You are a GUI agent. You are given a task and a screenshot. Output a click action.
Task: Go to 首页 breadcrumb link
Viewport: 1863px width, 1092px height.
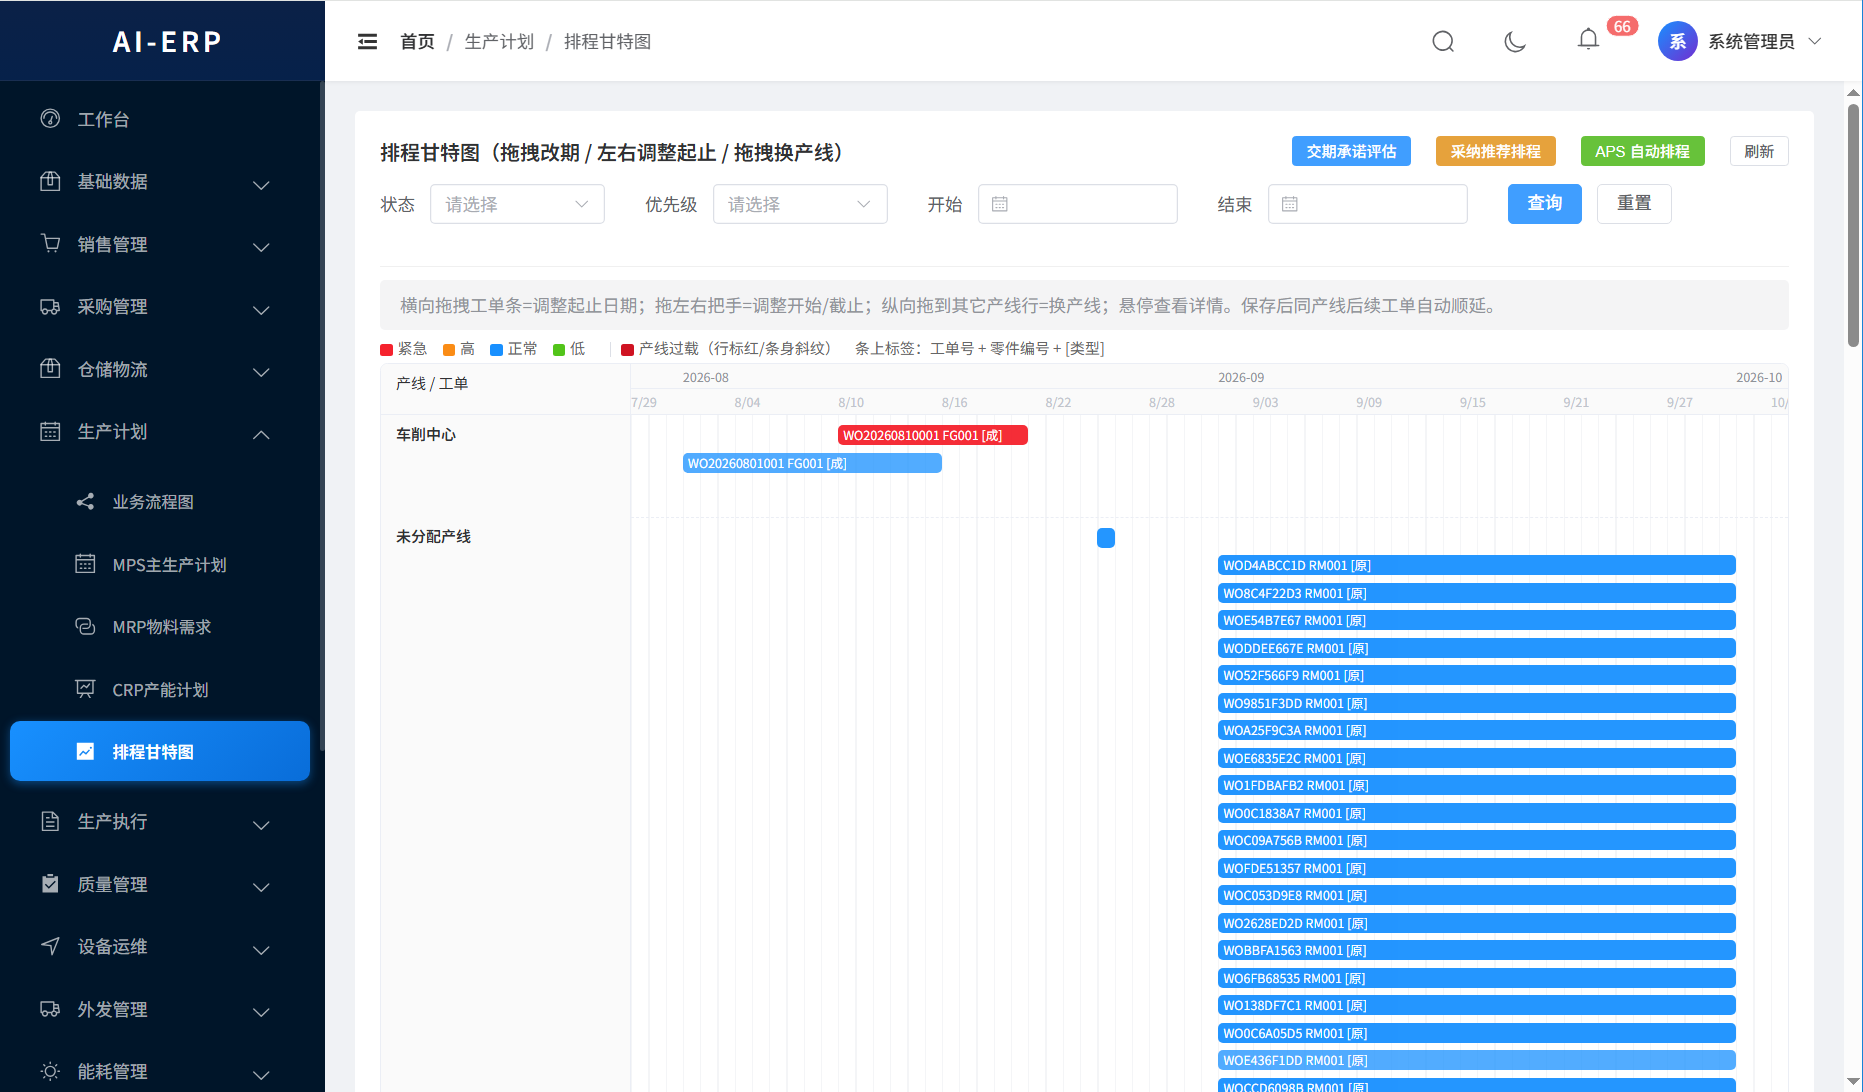[x=417, y=41]
